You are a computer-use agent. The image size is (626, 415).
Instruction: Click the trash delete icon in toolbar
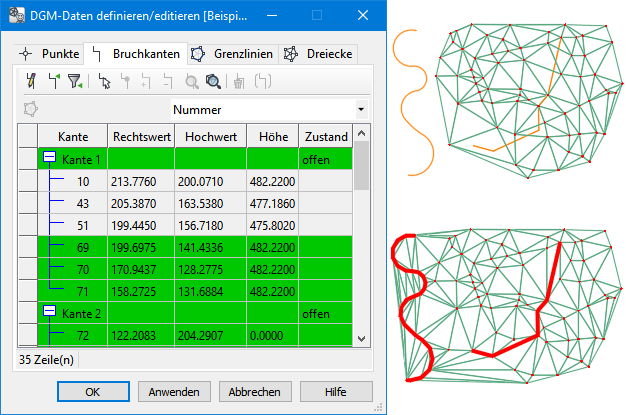click(240, 82)
